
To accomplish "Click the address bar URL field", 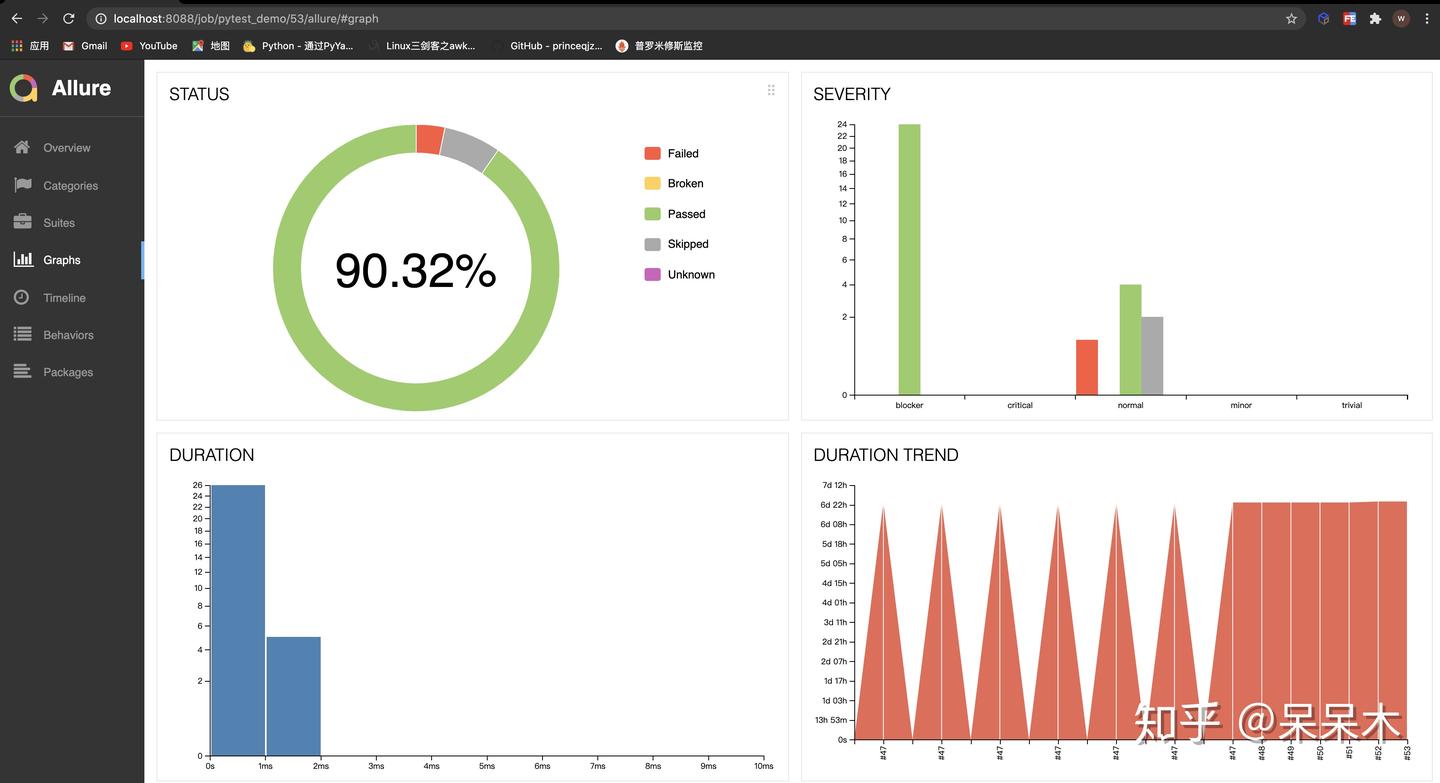I will (690, 18).
